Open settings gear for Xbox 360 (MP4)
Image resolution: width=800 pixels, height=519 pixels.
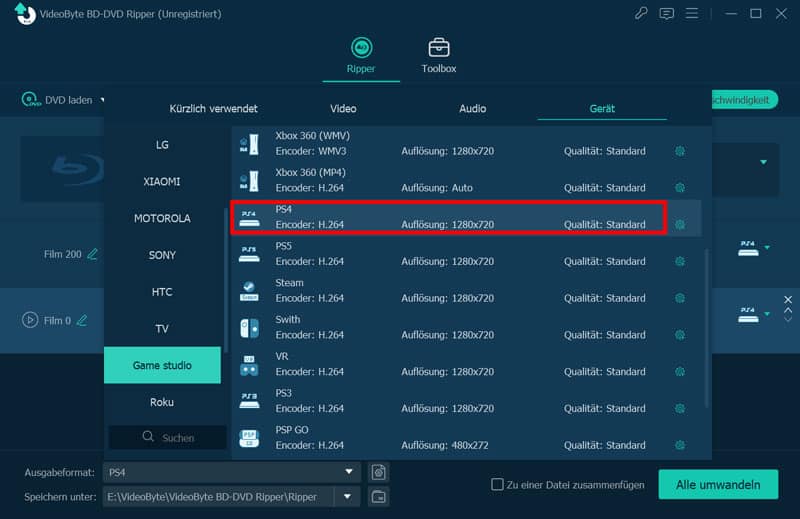[680, 188]
